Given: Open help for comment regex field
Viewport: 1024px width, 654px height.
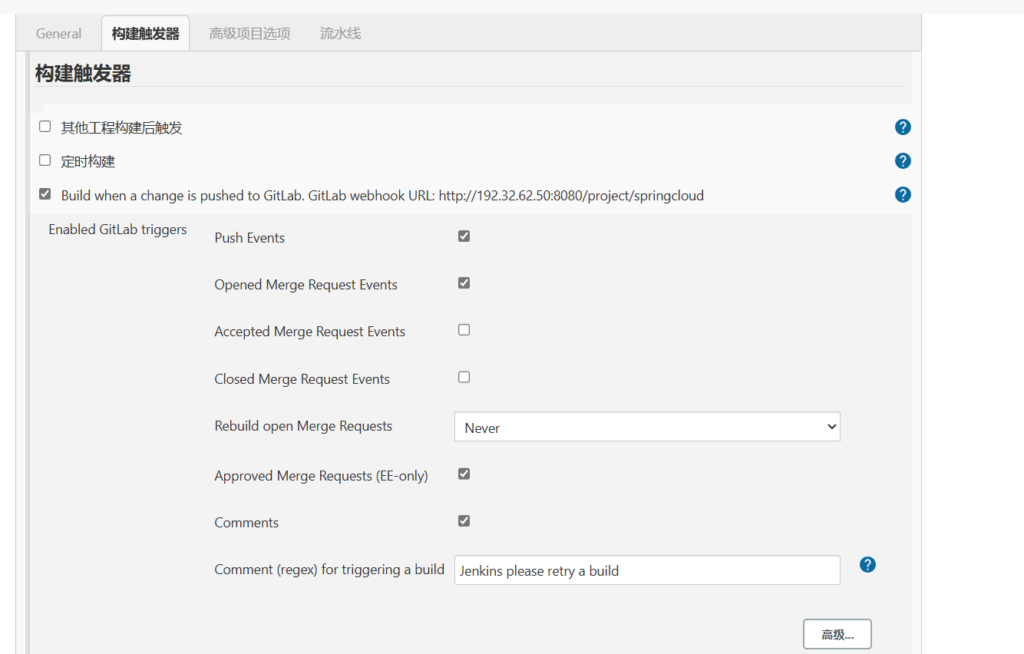Looking at the screenshot, I should coord(867,565).
